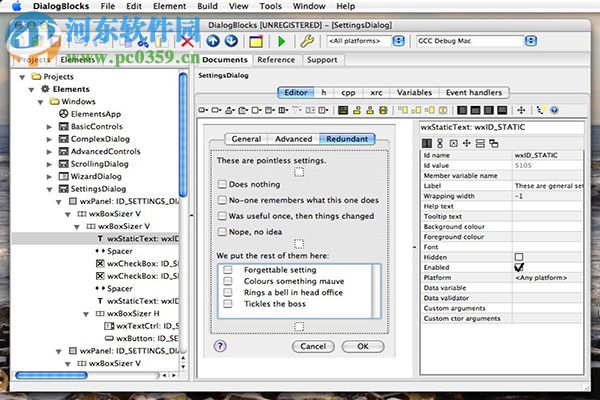This screenshot has width=600, height=400.
Task: Click the ElementsApp icon in the tree
Action: [63, 114]
